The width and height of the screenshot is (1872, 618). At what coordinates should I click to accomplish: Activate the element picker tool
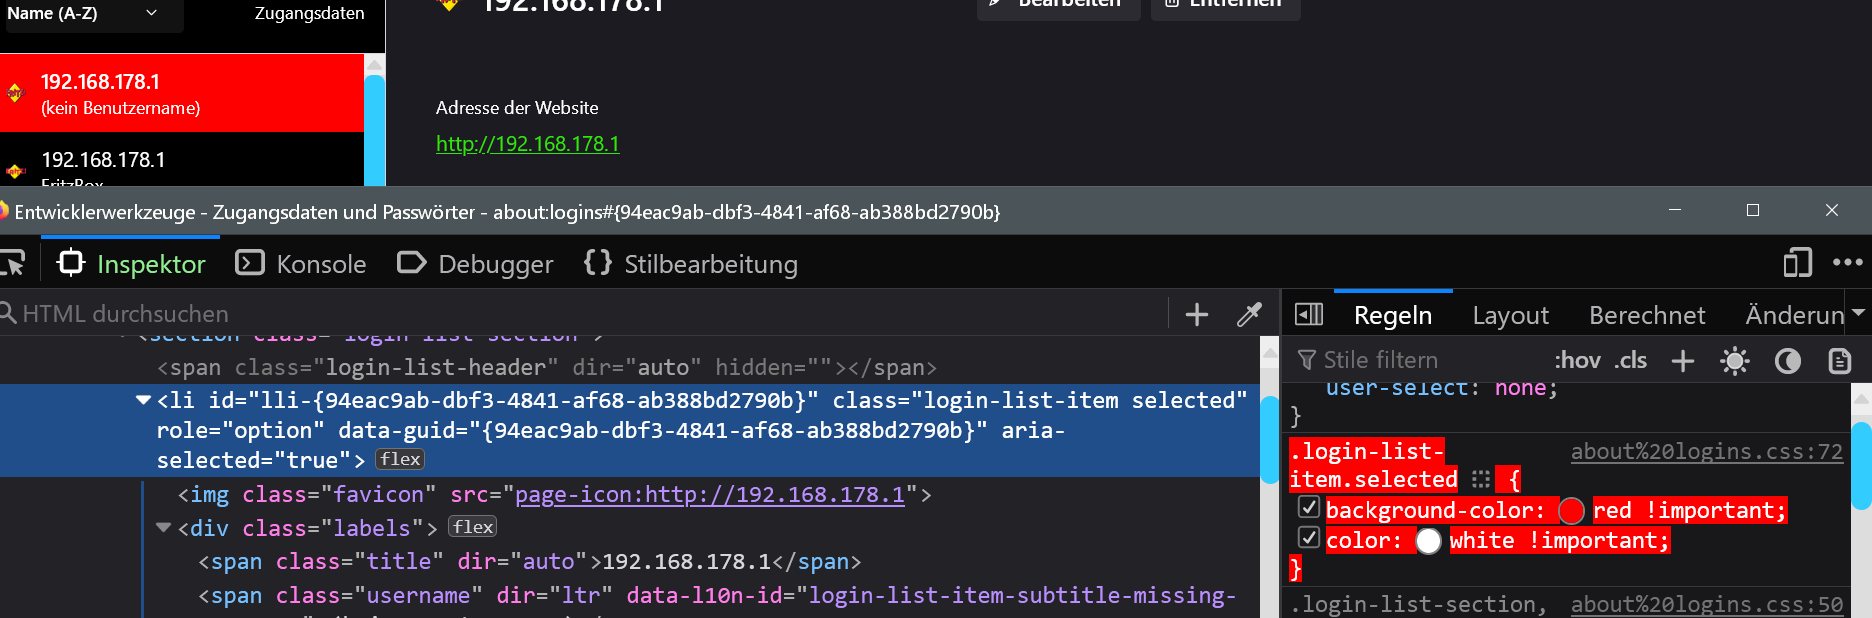pos(13,264)
